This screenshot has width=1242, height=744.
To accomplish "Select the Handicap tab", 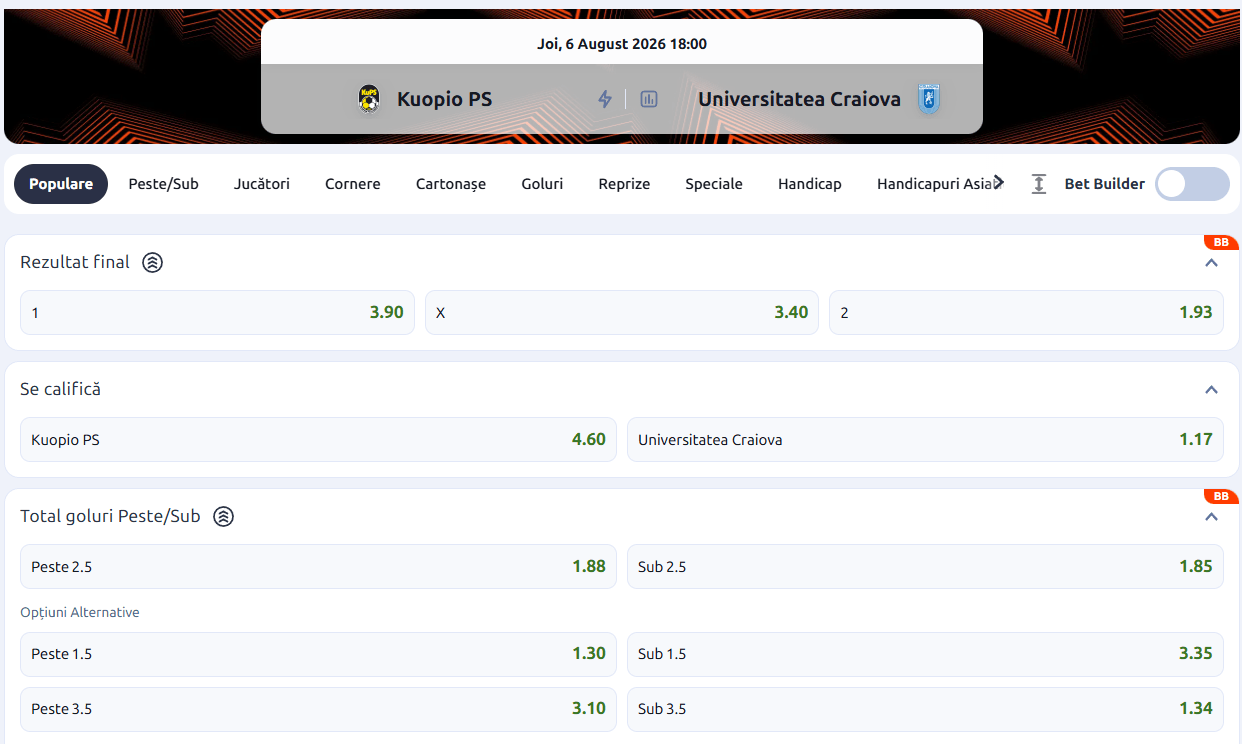I will click(810, 184).
